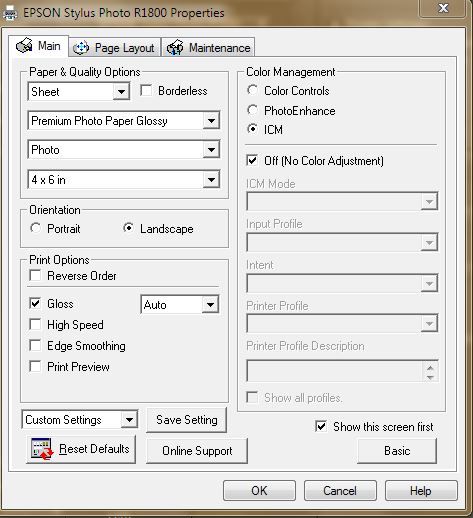Select Color Controls radio button
Screen dimensions: 473x518
[252, 90]
